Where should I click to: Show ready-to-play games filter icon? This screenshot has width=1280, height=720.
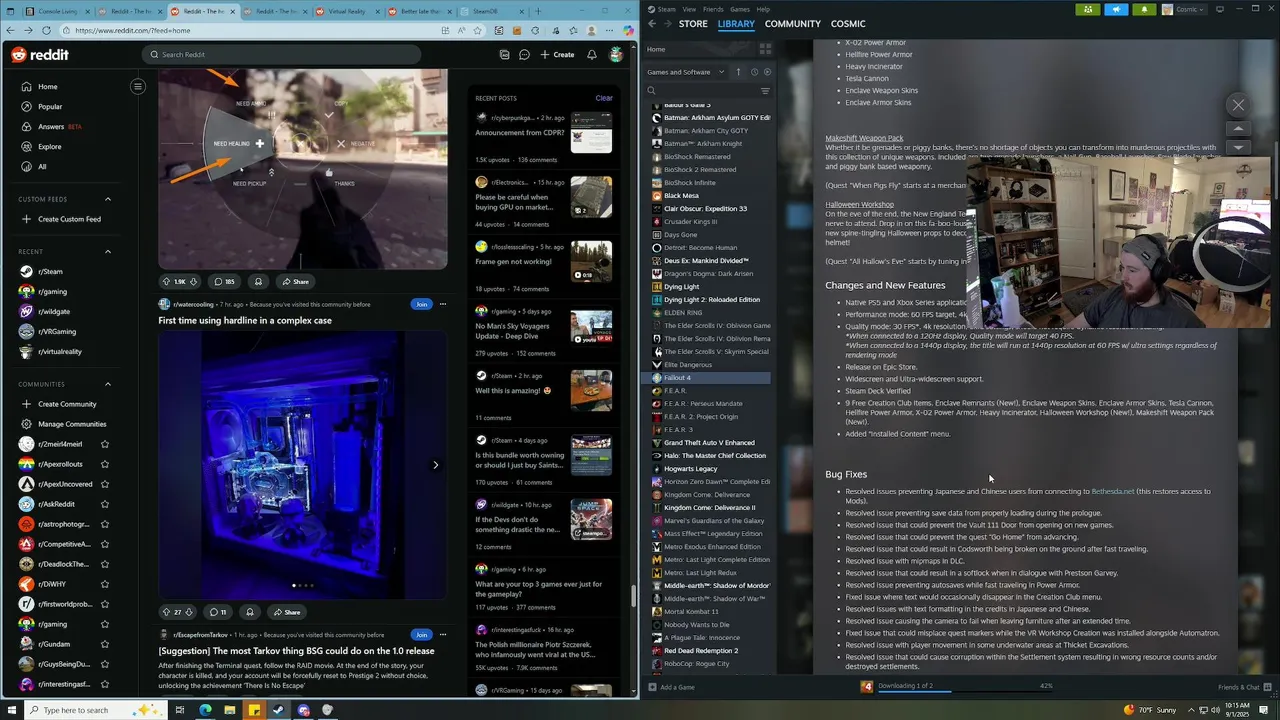pos(767,72)
